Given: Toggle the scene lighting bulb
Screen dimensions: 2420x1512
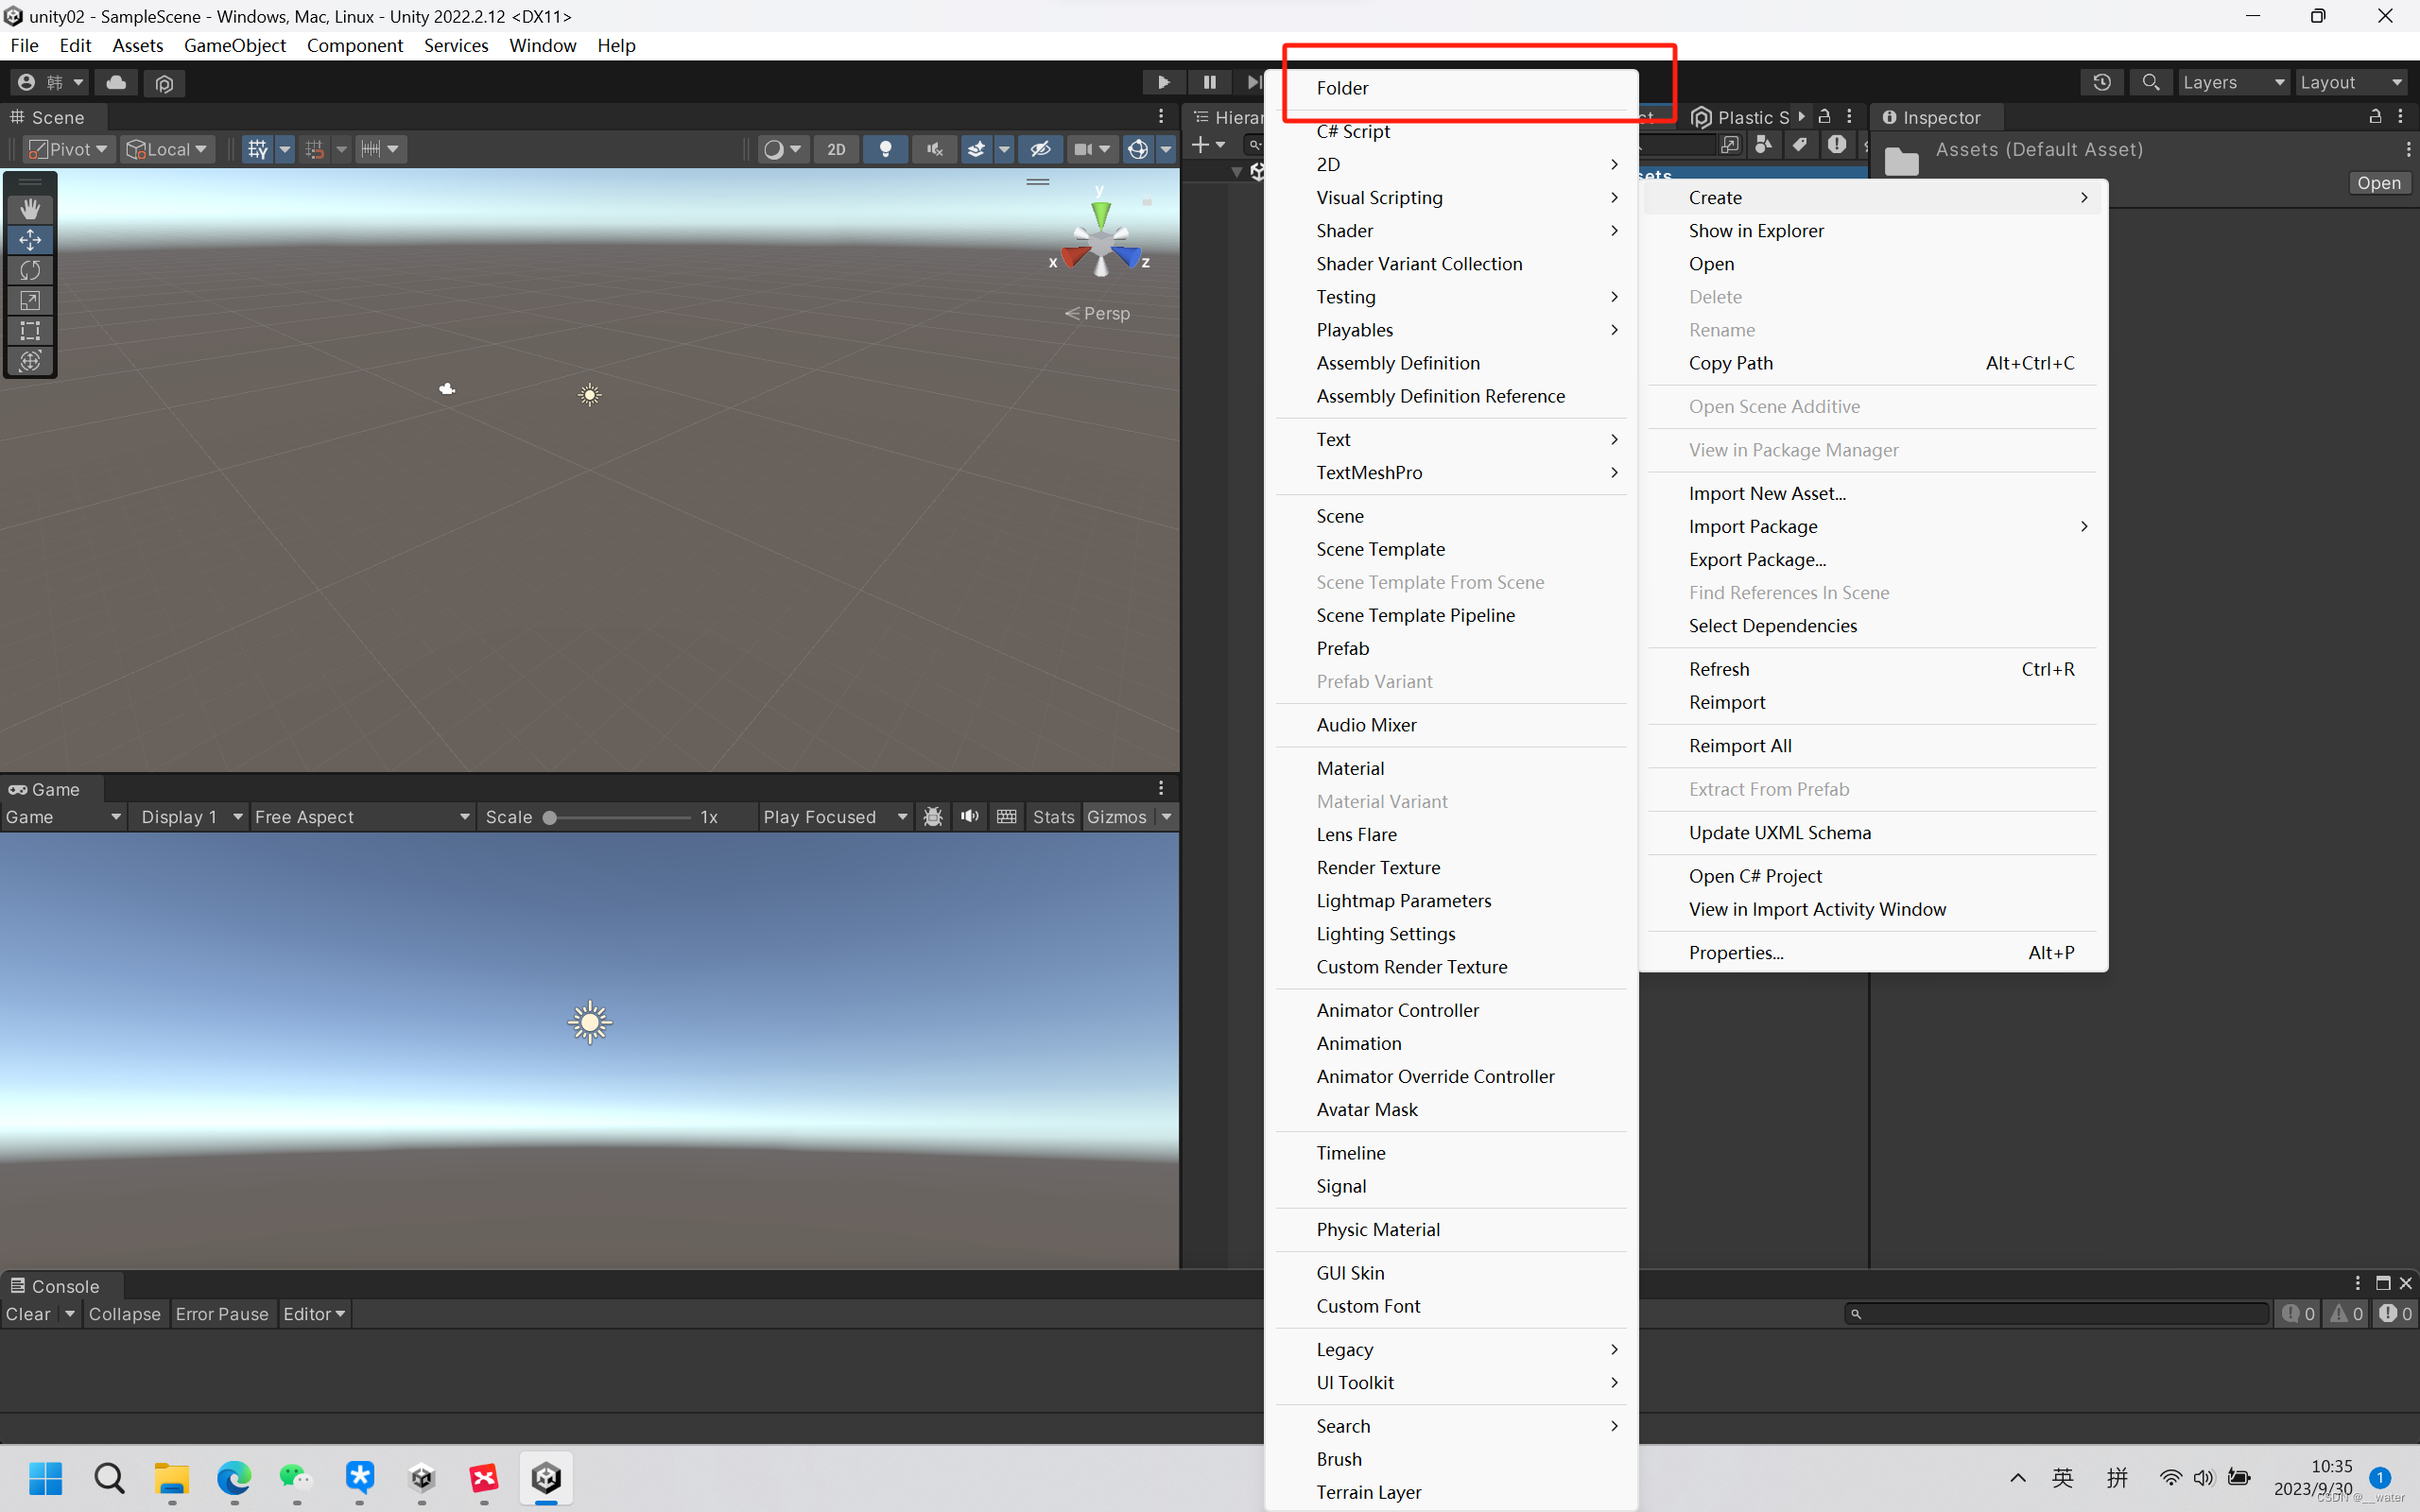Looking at the screenshot, I should (885, 148).
